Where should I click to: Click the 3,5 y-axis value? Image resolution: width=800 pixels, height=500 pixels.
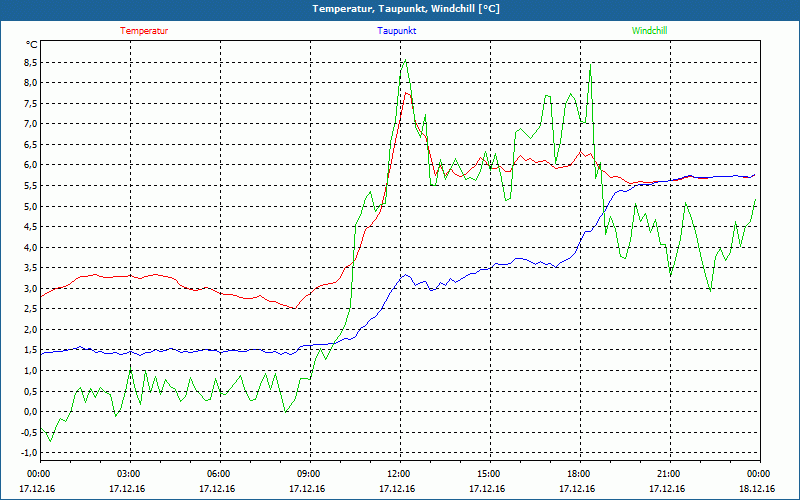click(x=31, y=268)
